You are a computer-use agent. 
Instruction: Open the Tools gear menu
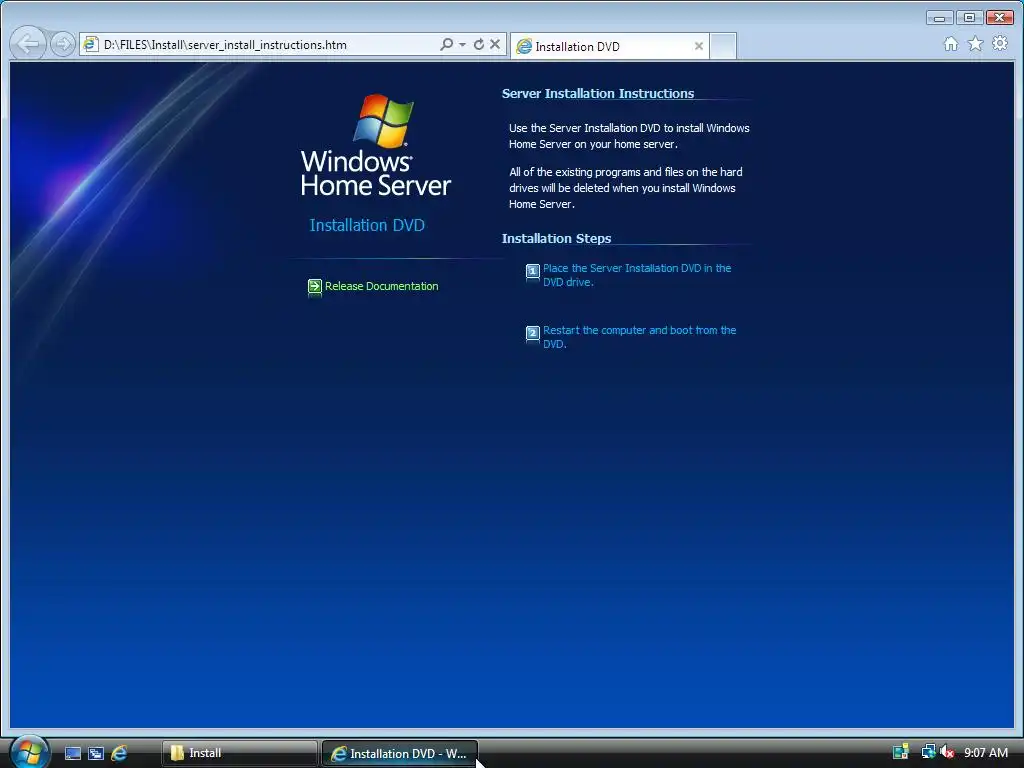(1000, 44)
